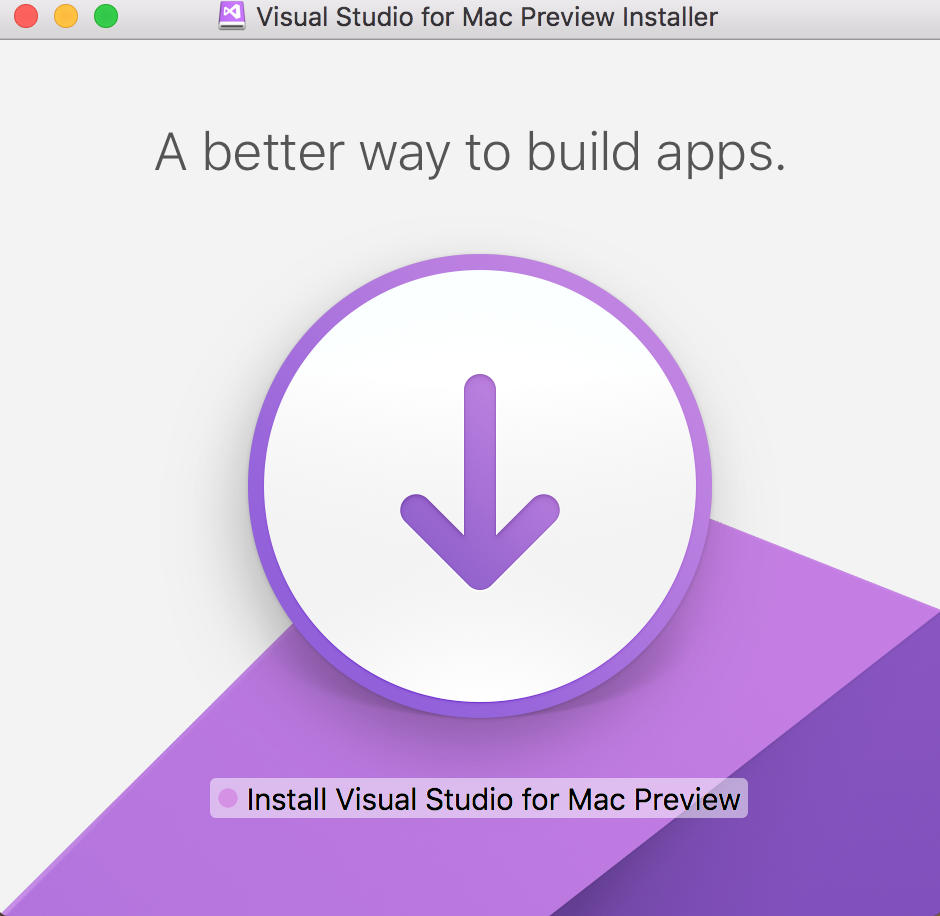Screen dimensions: 940x916
Task: Zoom the window with green button
Action: click(106, 16)
